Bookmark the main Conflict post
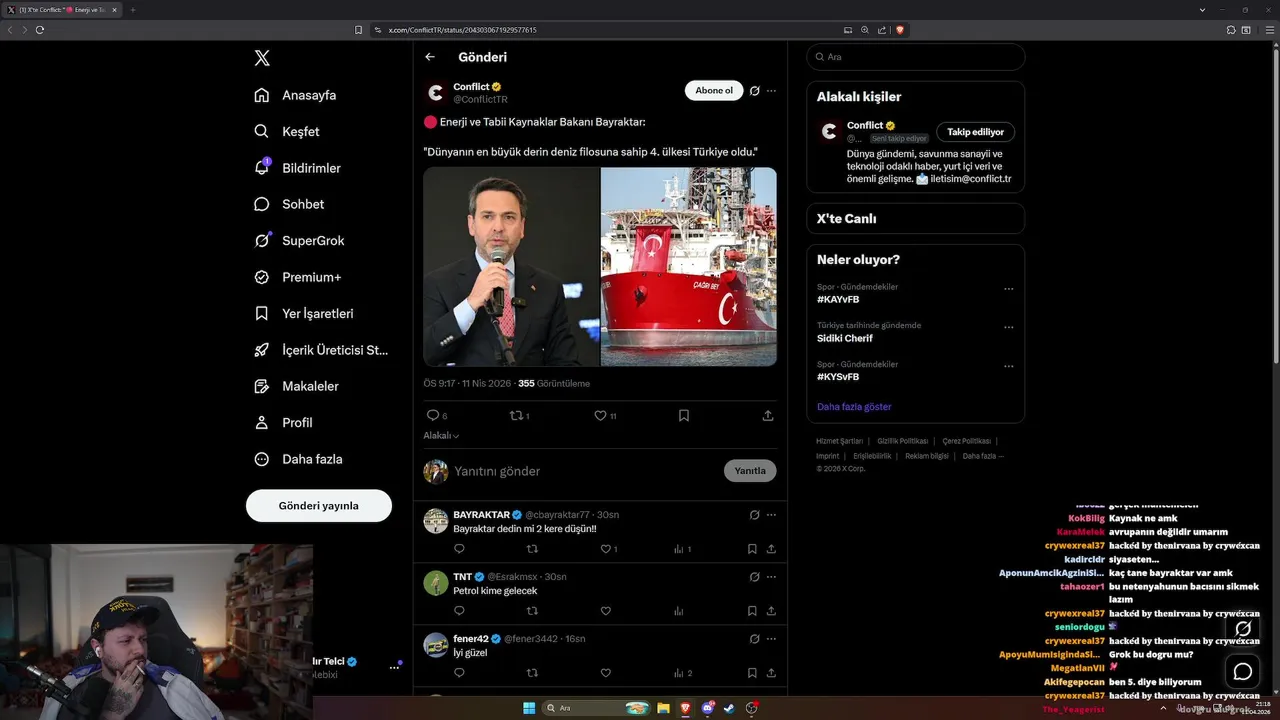This screenshot has width=1280, height=720. [684, 415]
